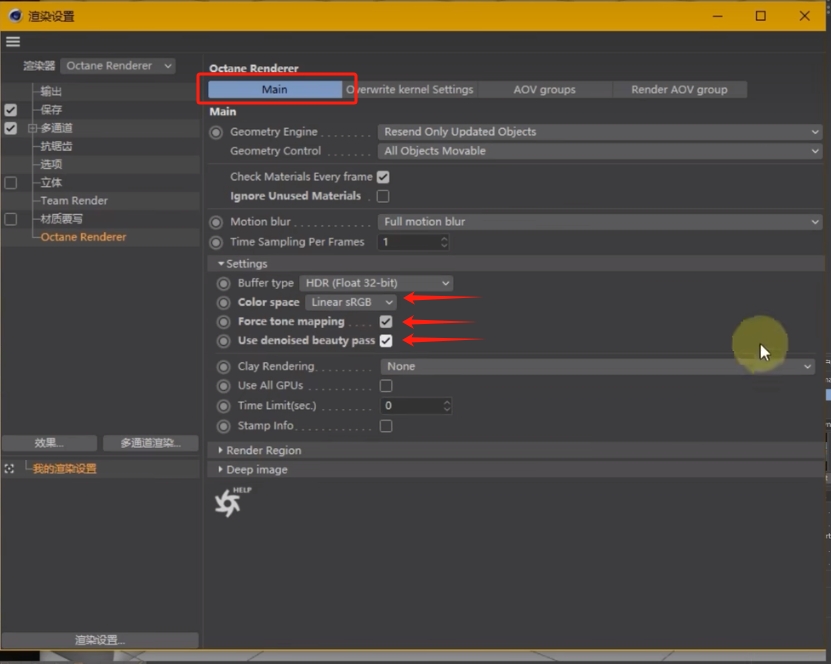
Task: Select 选项 in the settings tree
Action: coord(51,164)
